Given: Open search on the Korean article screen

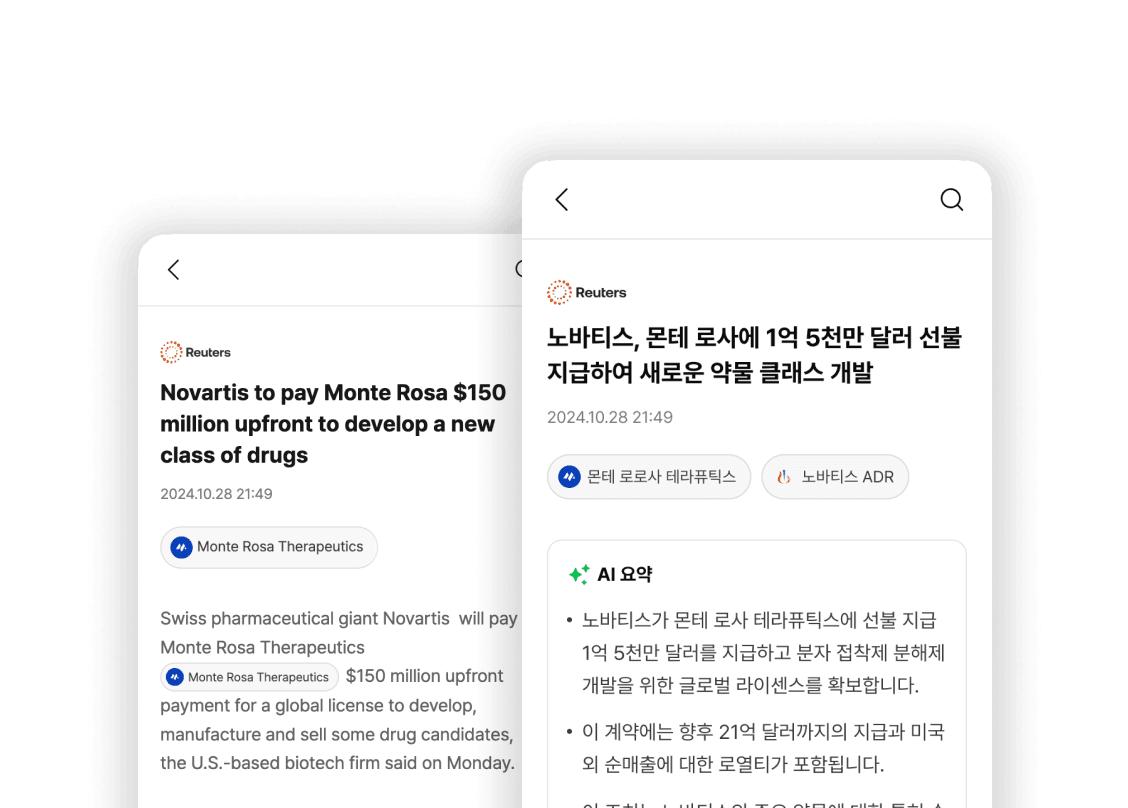Looking at the screenshot, I should (951, 200).
